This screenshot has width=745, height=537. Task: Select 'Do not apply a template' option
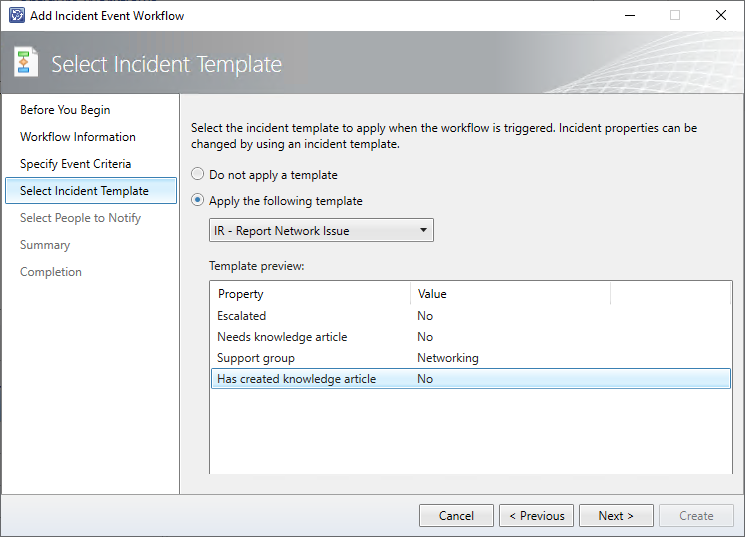tap(198, 175)
